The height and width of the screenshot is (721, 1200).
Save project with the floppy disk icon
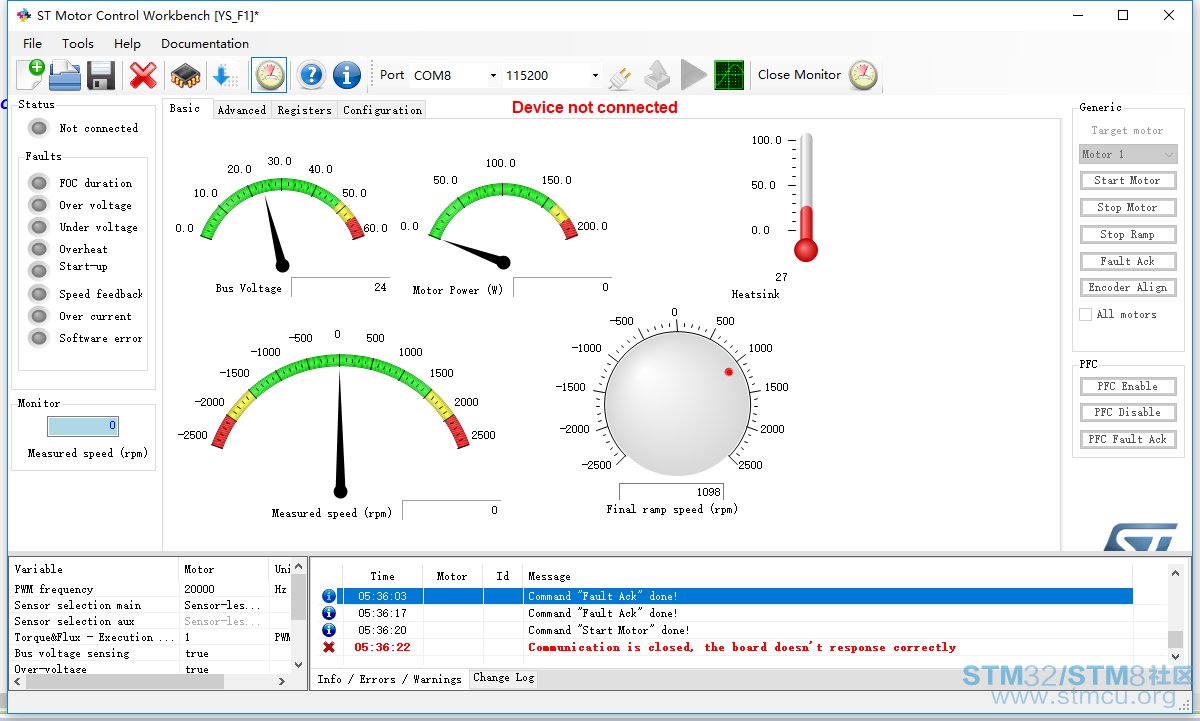click(101, 75)
